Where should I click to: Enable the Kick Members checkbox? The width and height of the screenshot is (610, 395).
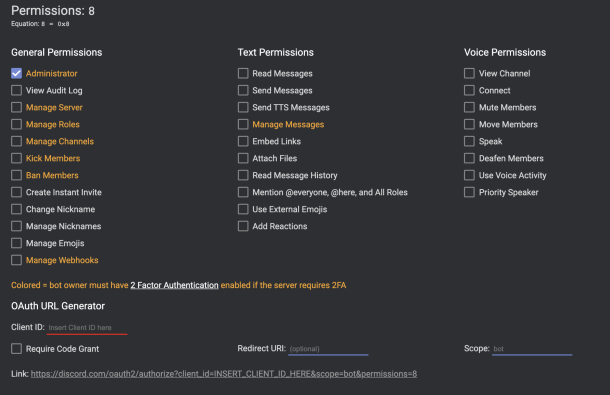pyautogui.click(x=16, y=158)
